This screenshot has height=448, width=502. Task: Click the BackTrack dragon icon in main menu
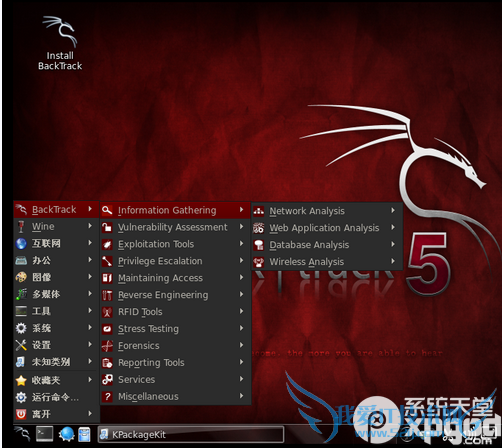coord(21,210)
